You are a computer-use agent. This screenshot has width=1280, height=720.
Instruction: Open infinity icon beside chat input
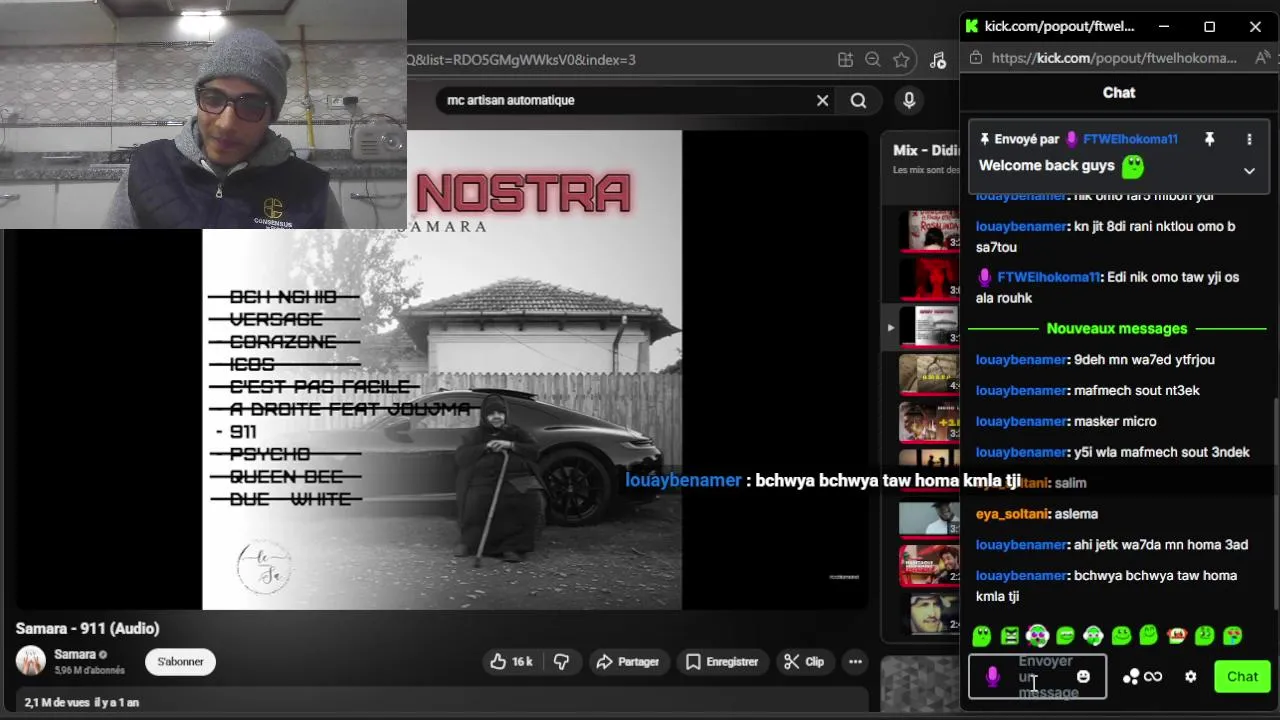[x=1153, y=677]
